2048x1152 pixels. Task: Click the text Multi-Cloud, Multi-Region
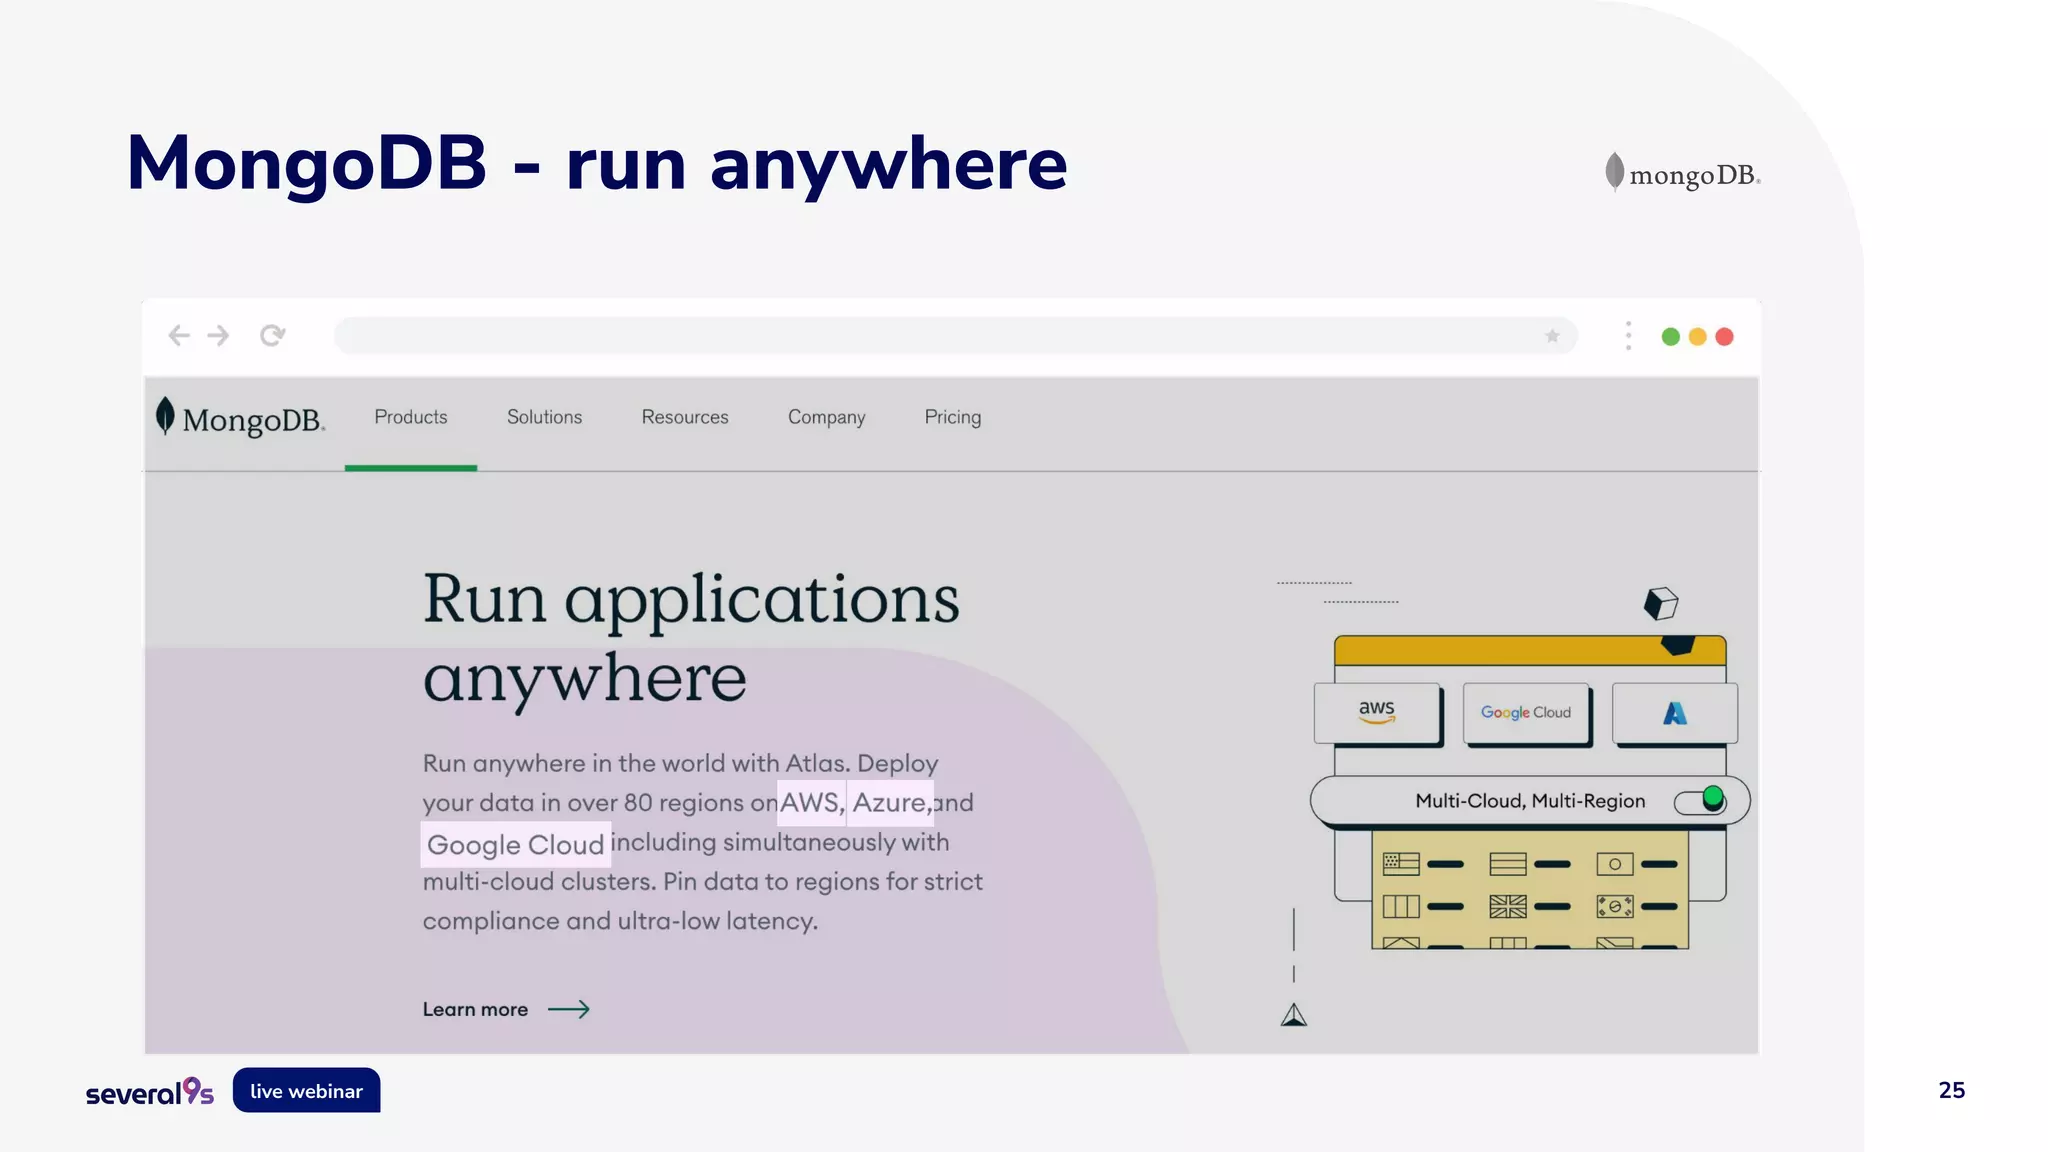[1530, 801]
